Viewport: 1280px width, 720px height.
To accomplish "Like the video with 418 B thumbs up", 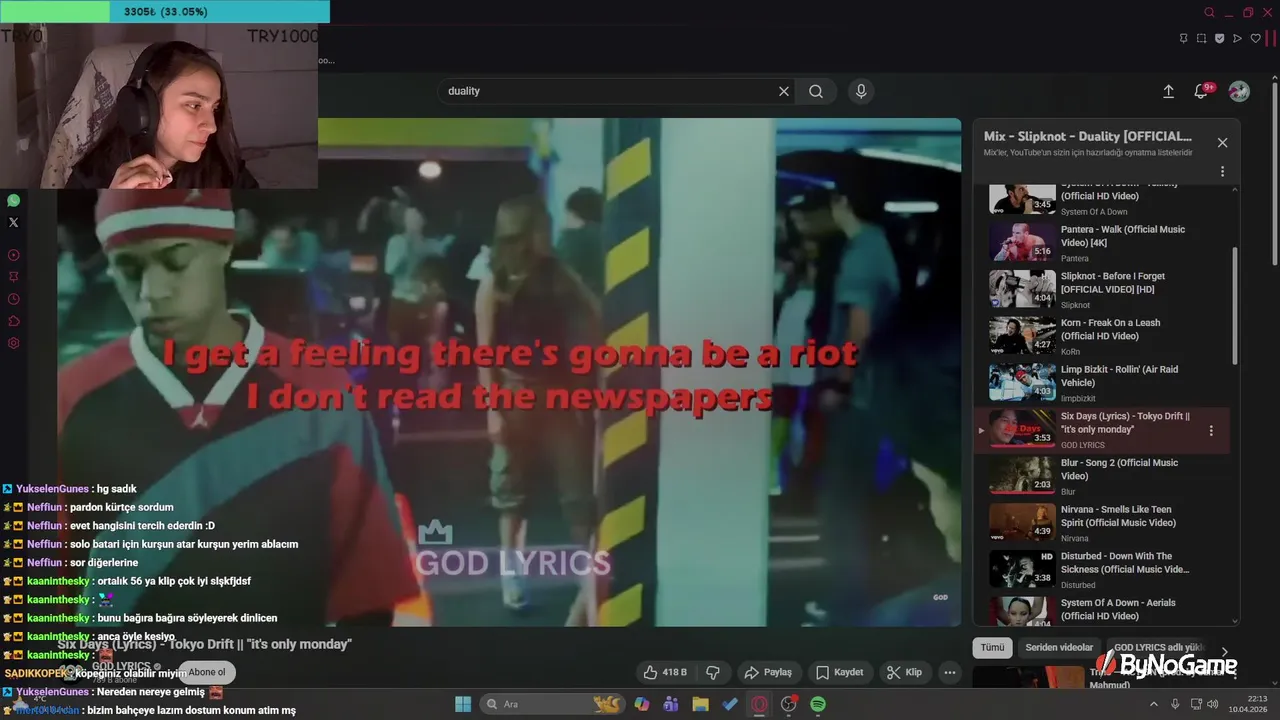I will point(665,672).
